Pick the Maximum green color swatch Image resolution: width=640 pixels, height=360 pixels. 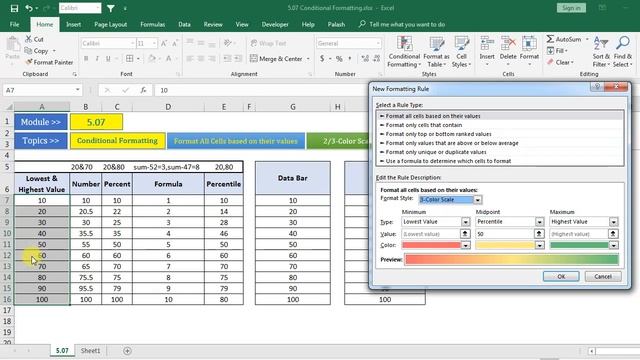[x=579, y=245]
